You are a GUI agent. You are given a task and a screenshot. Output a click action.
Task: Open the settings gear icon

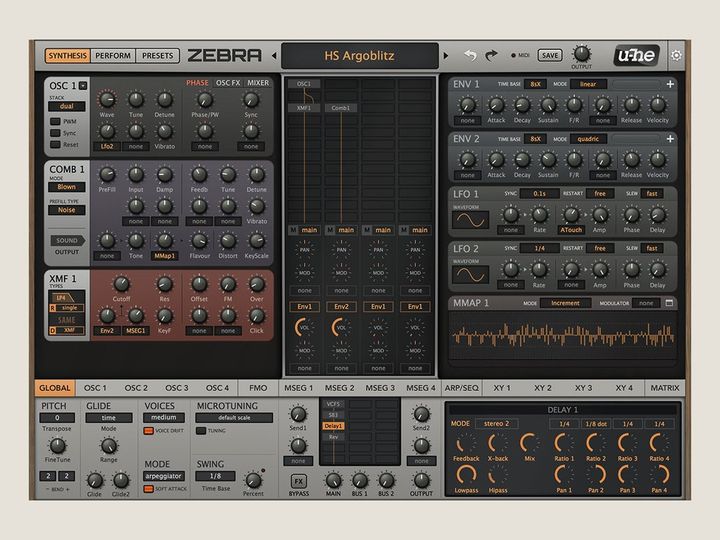676,56
